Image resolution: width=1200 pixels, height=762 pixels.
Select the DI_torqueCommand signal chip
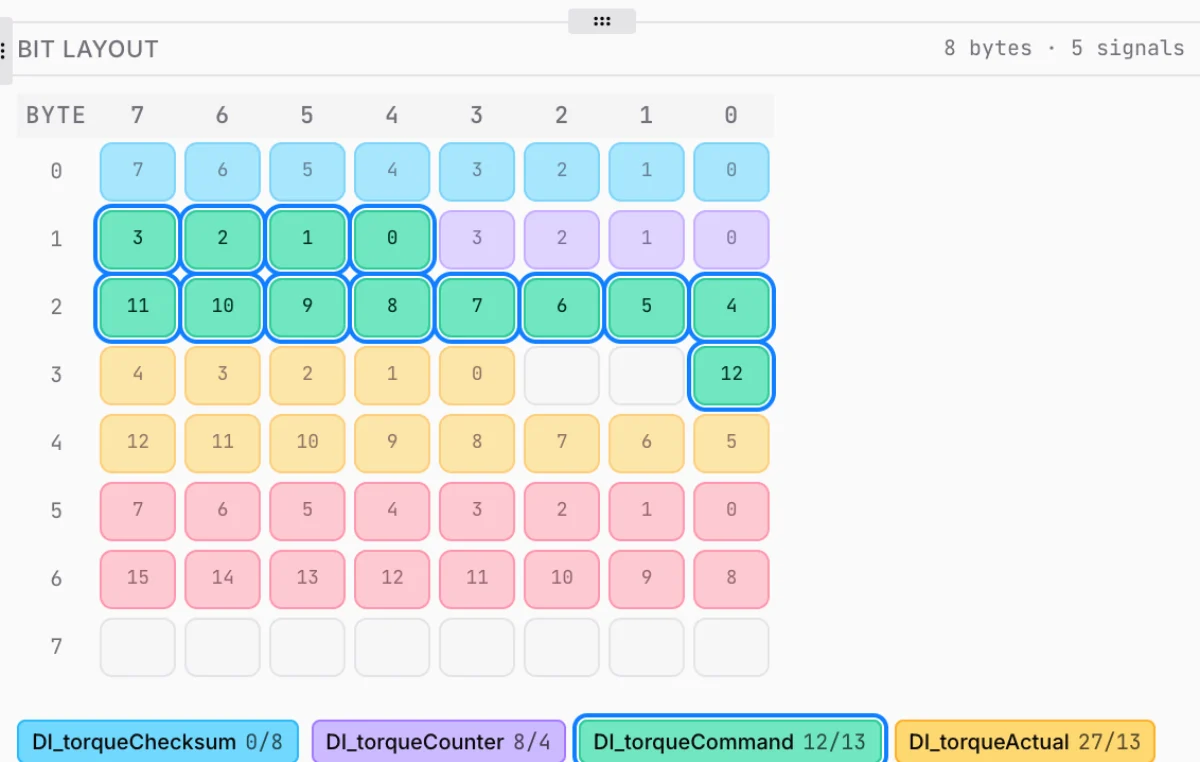pos(730,742)
